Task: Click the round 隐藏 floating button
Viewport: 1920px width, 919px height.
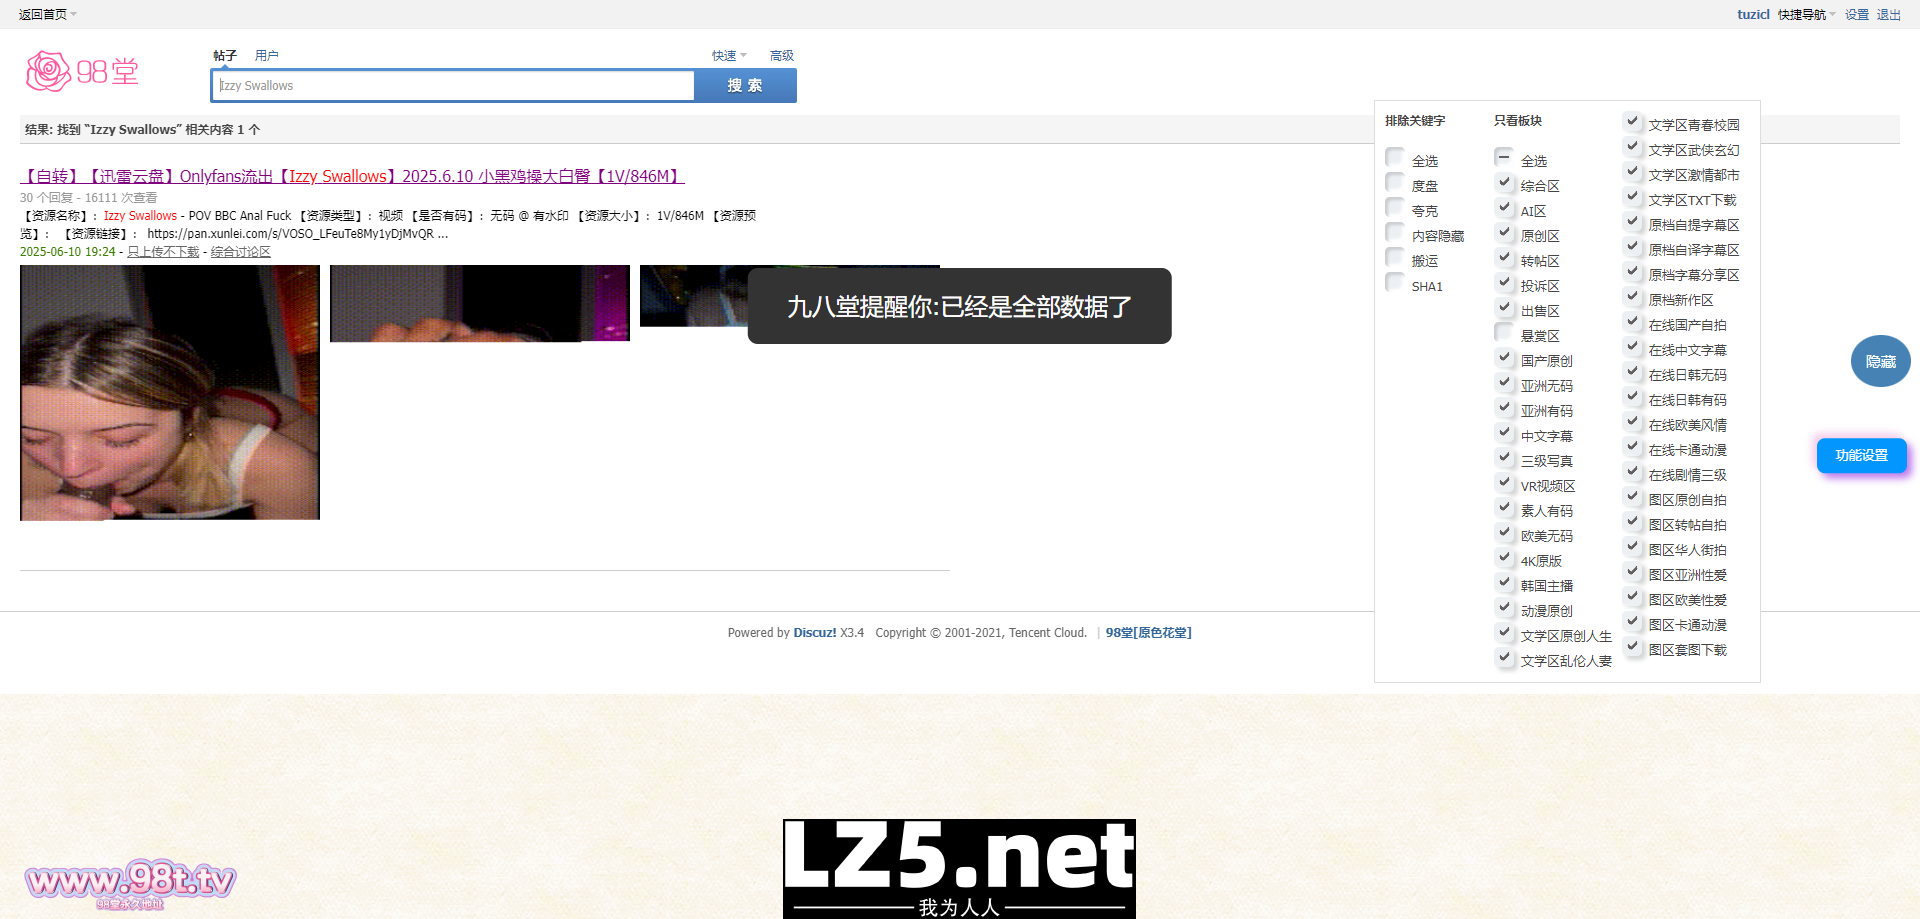Action: point(1880,361)
